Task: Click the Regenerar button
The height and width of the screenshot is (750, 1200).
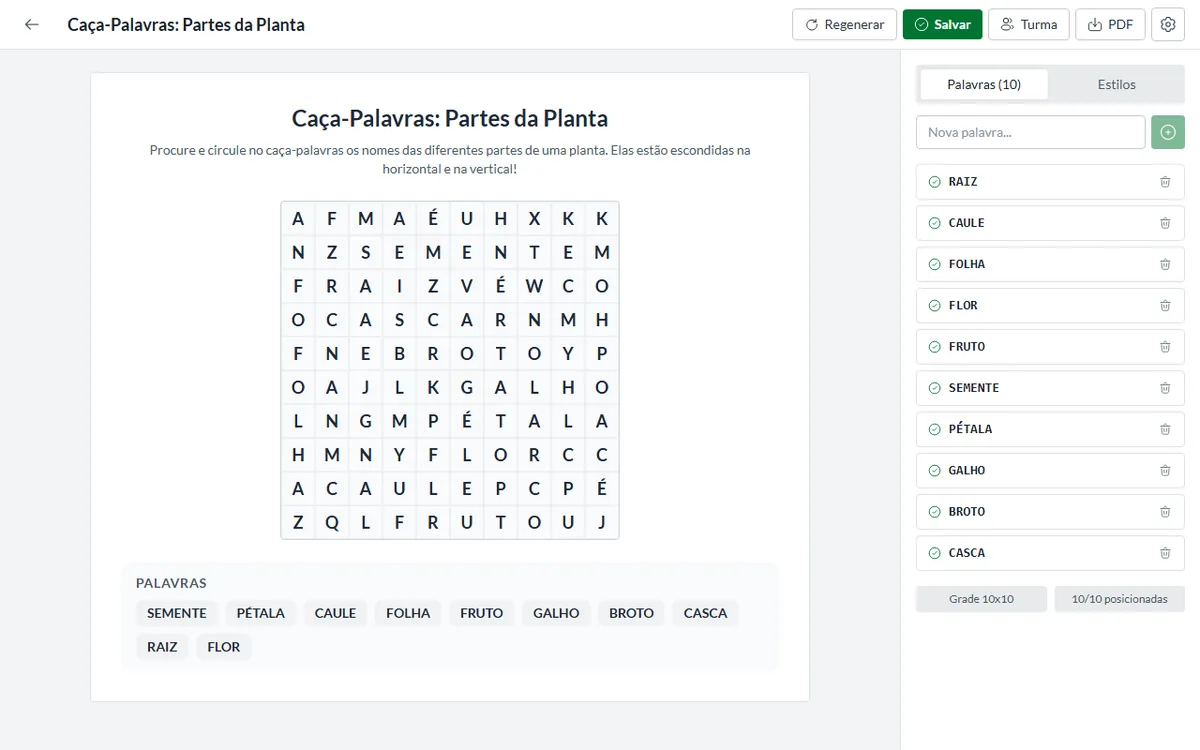Action: pyautogui.click(x=844, y=25)
